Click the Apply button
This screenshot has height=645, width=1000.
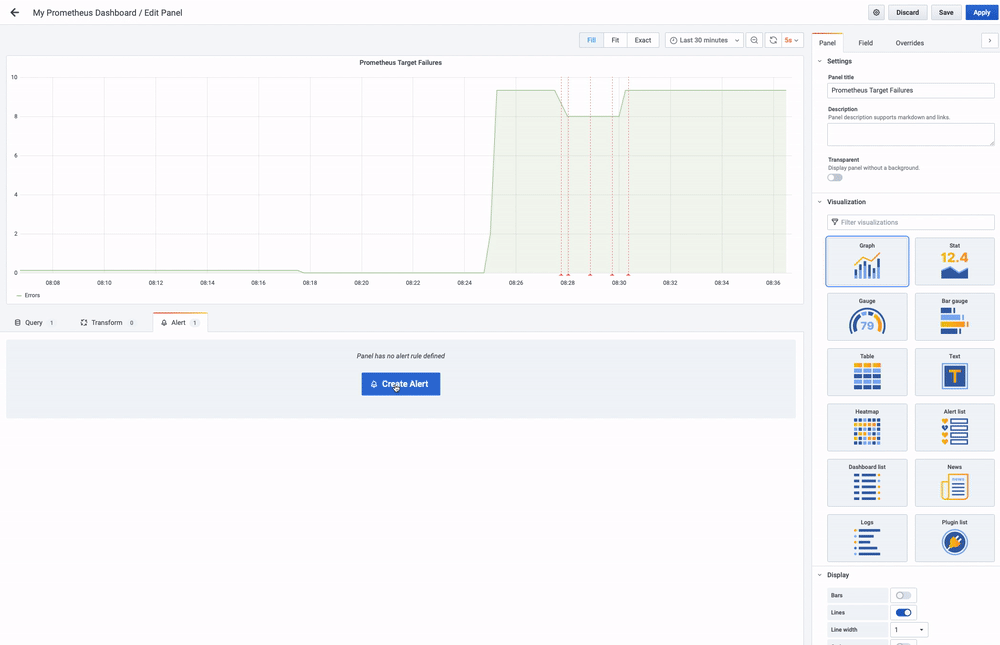(982, 12)
